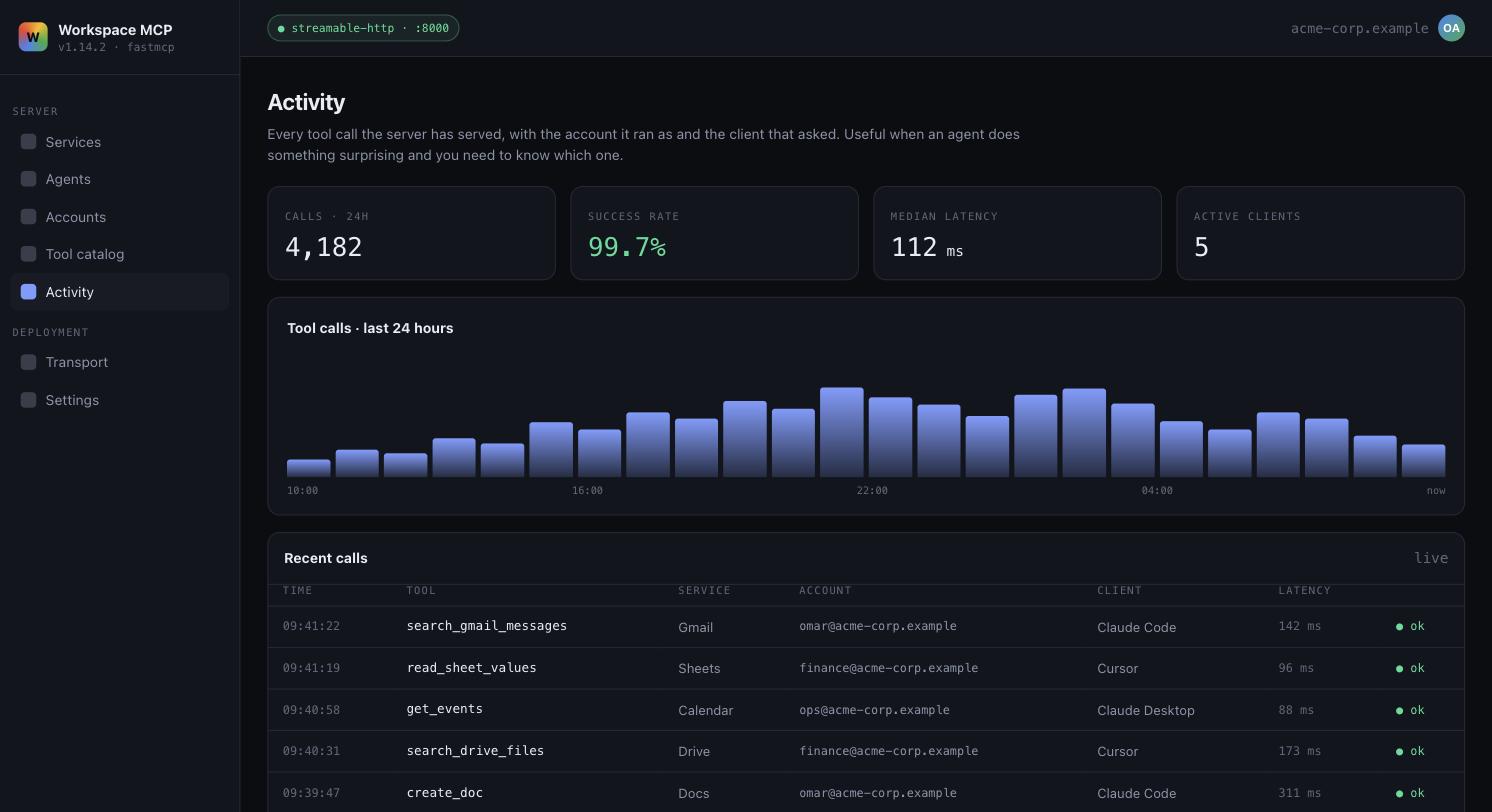Click the Services sidebar icon

click(29, 142)
